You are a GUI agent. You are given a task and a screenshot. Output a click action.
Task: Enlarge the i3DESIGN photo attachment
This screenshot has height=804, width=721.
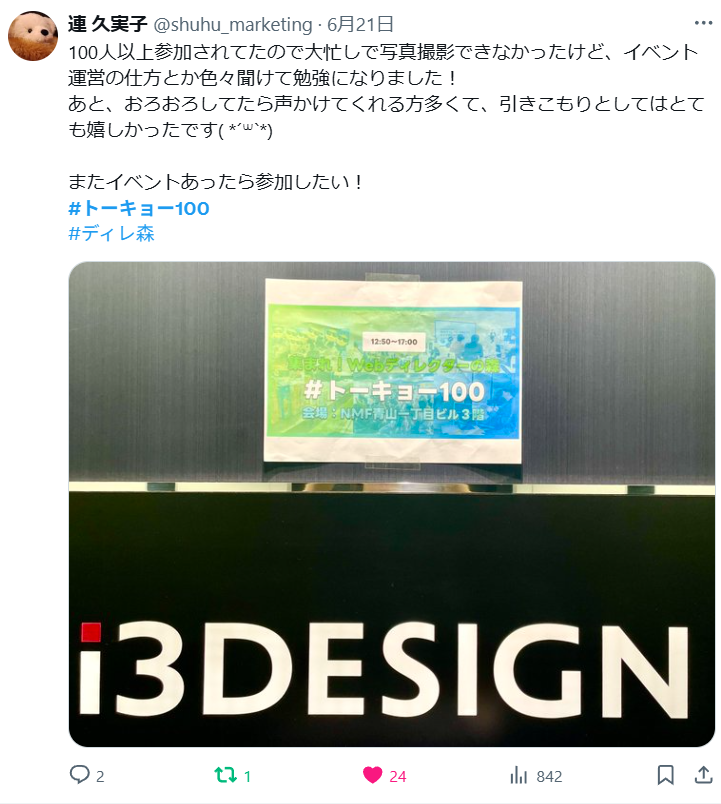(392, 504)
